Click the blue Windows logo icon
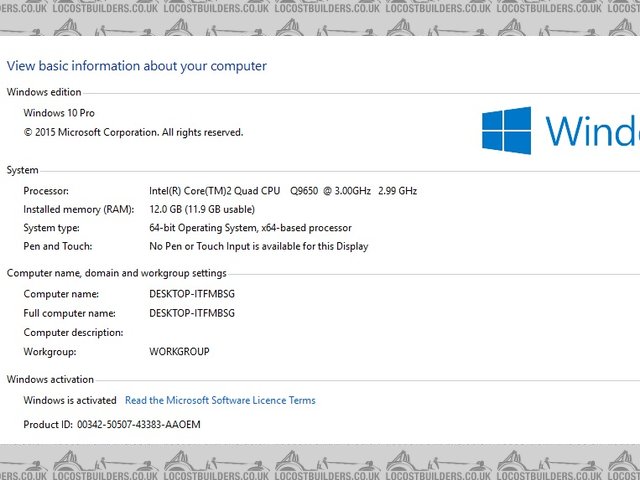 pyautogui.click(x=506, y=131)
